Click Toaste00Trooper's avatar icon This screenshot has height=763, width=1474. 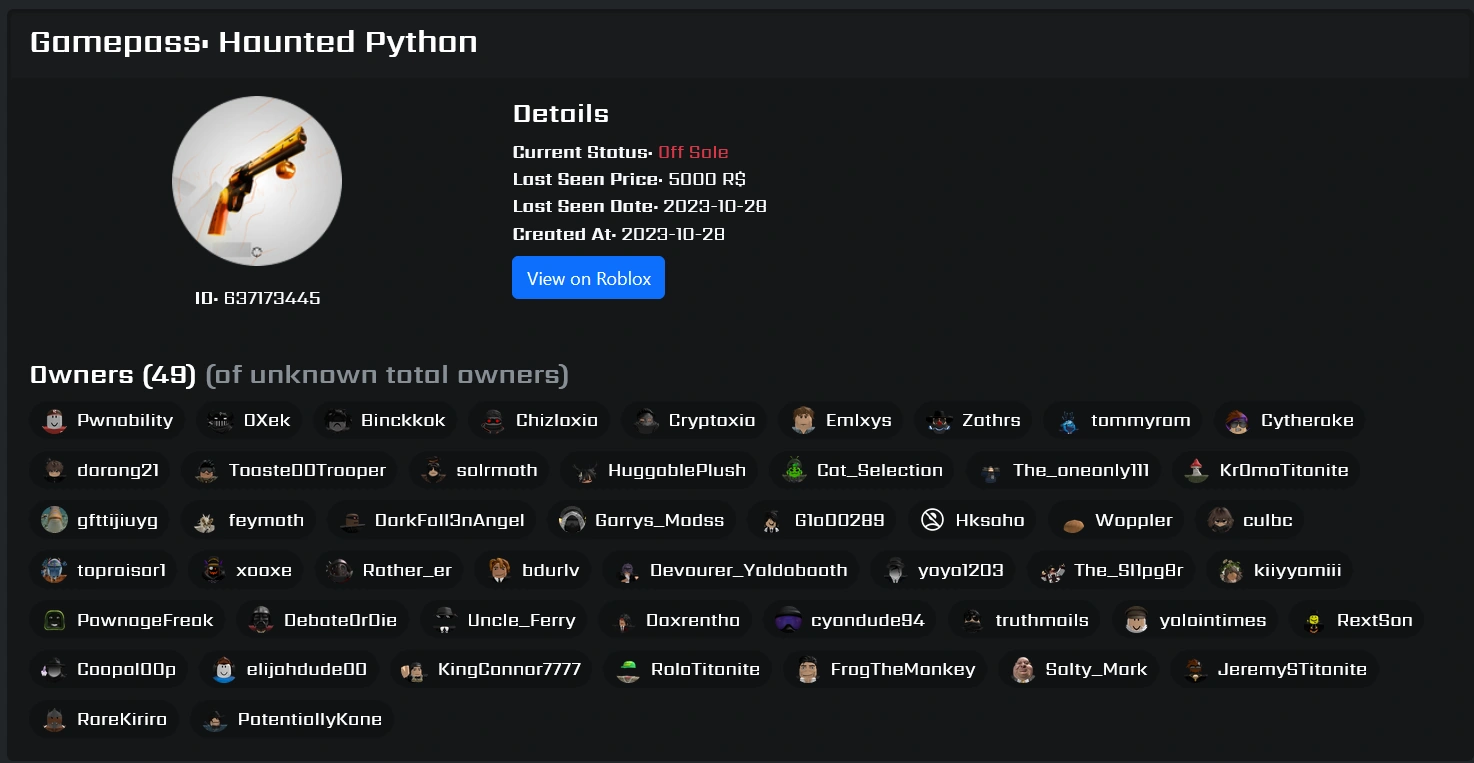[x=206, y=471]
